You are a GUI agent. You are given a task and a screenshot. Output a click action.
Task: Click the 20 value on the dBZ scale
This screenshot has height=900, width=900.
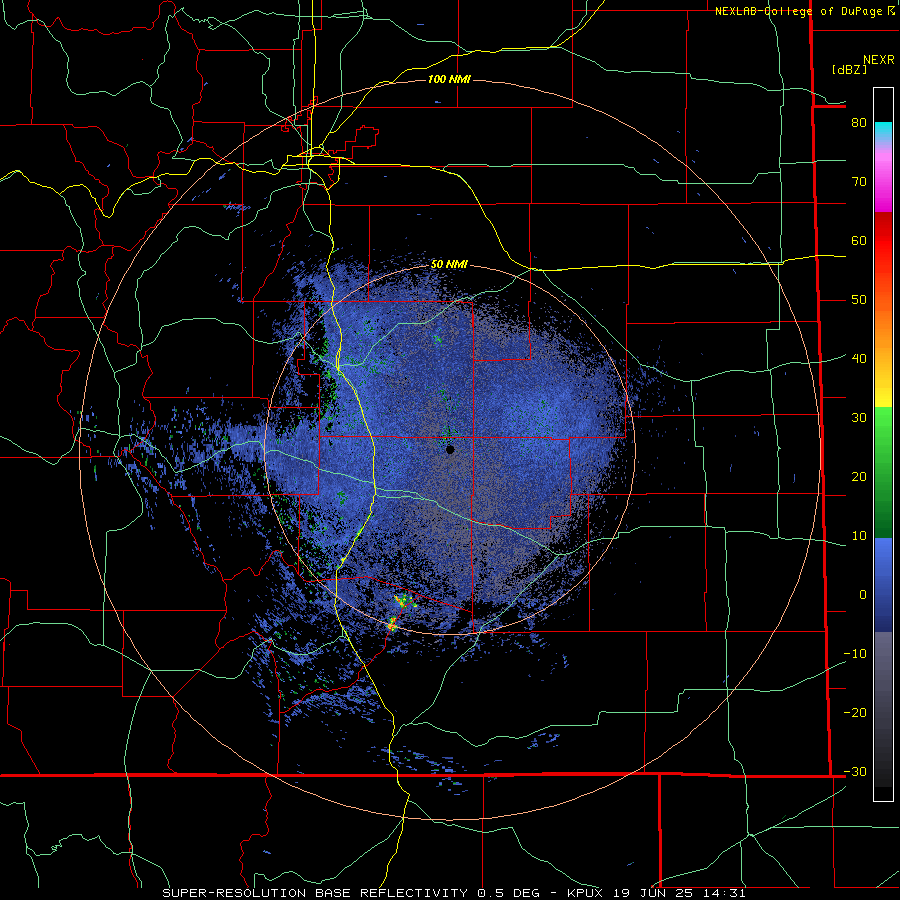[859, 476]
